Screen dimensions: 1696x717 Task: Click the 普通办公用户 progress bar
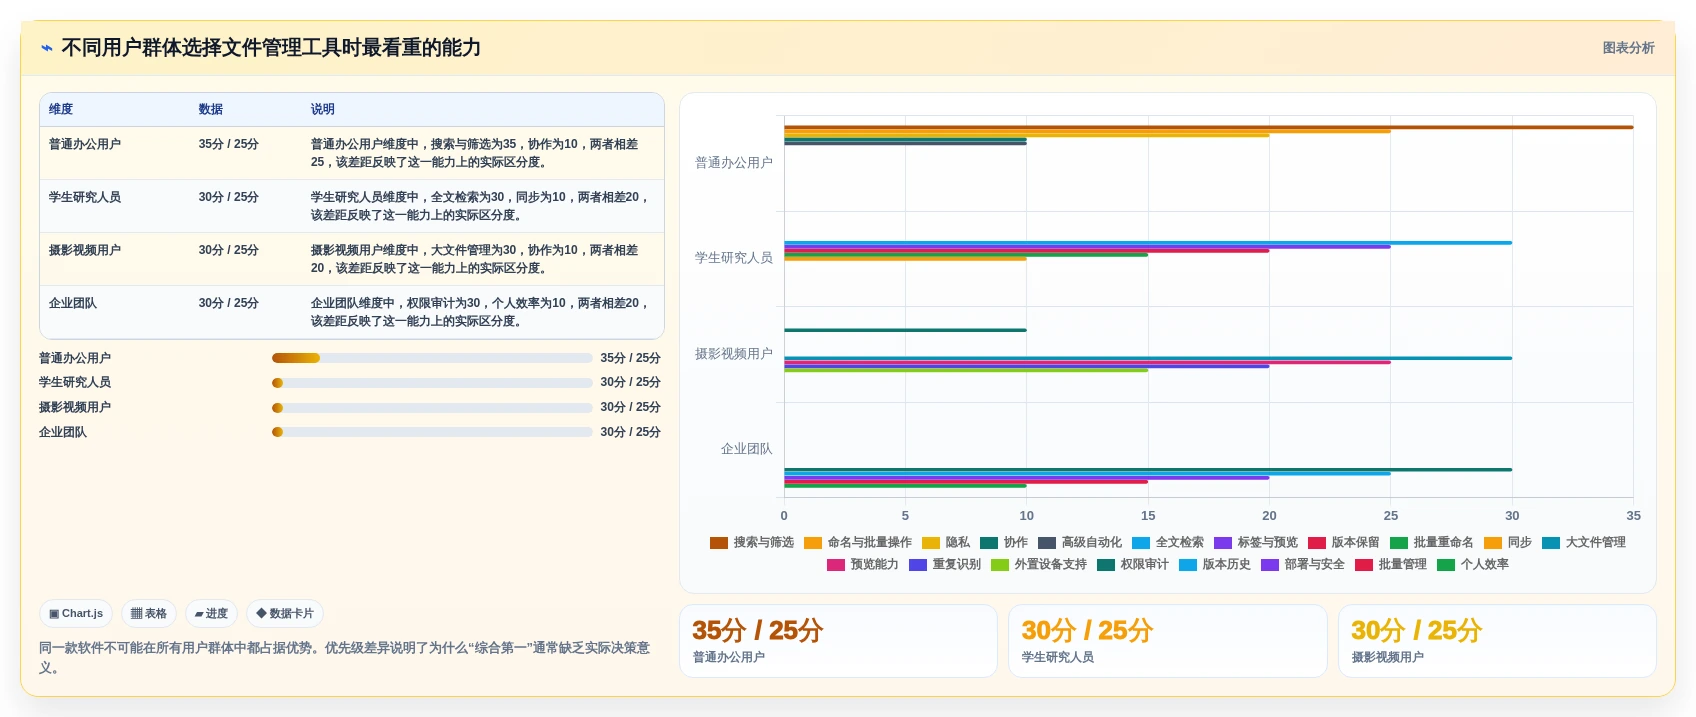[432, 358]
